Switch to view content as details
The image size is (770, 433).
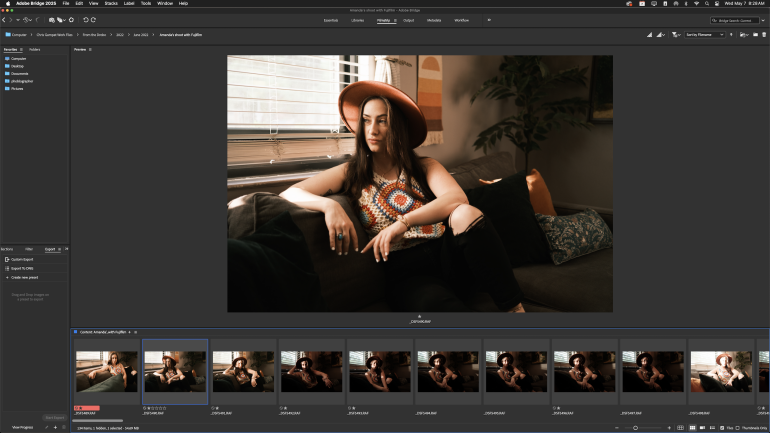click(702, 428)
